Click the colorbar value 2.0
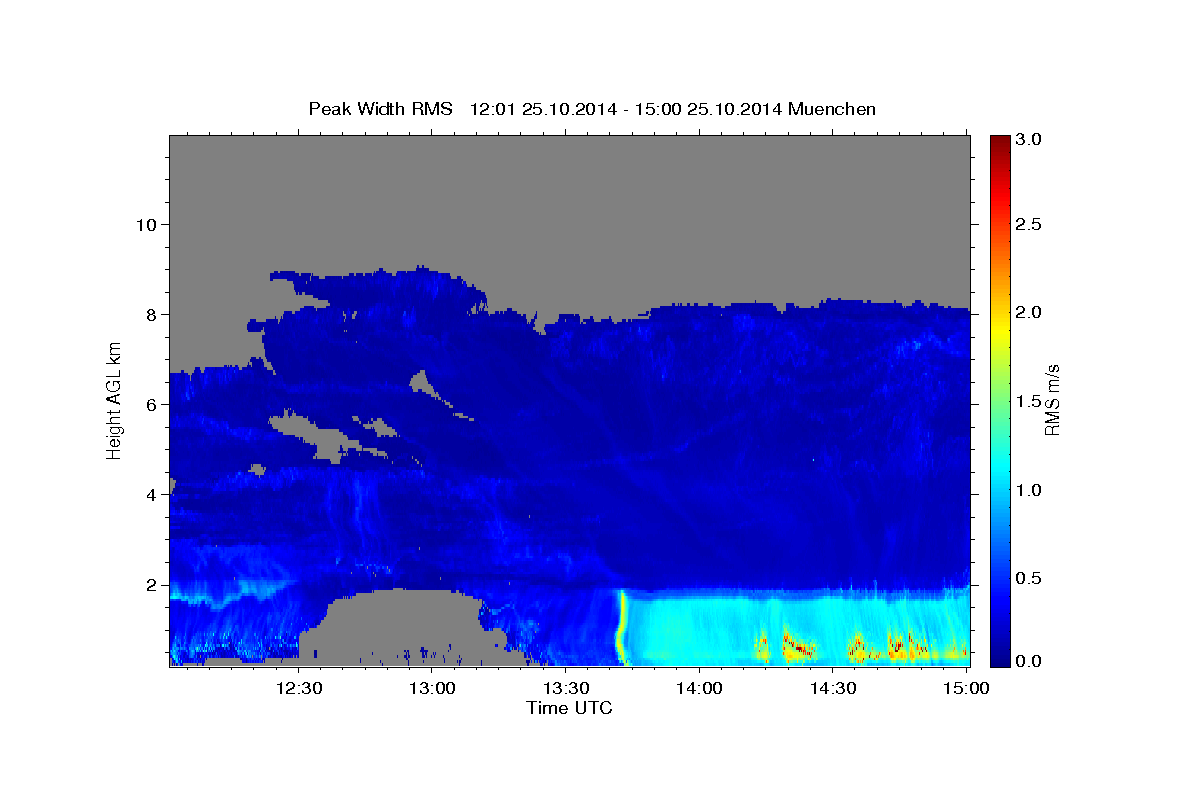 pyautogui.click(x=1030, y=312)
